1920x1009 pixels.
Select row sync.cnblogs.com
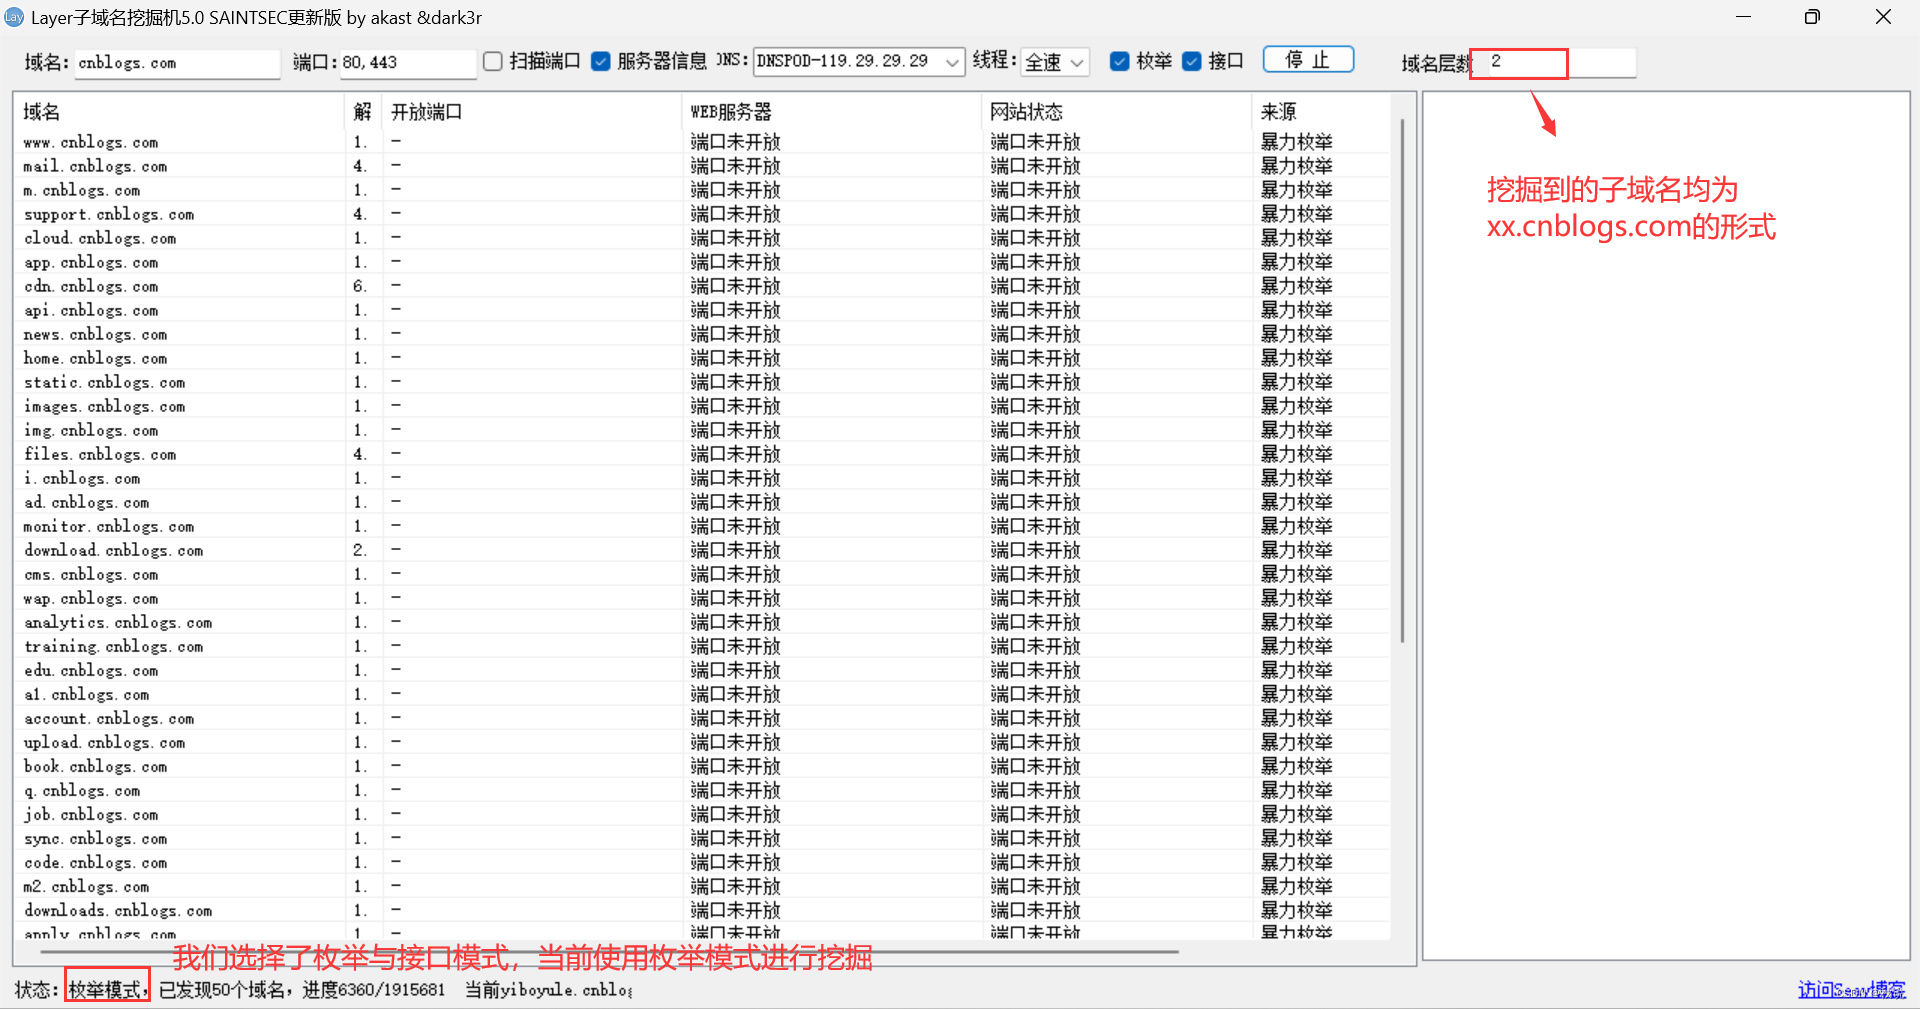pos(703,838)
